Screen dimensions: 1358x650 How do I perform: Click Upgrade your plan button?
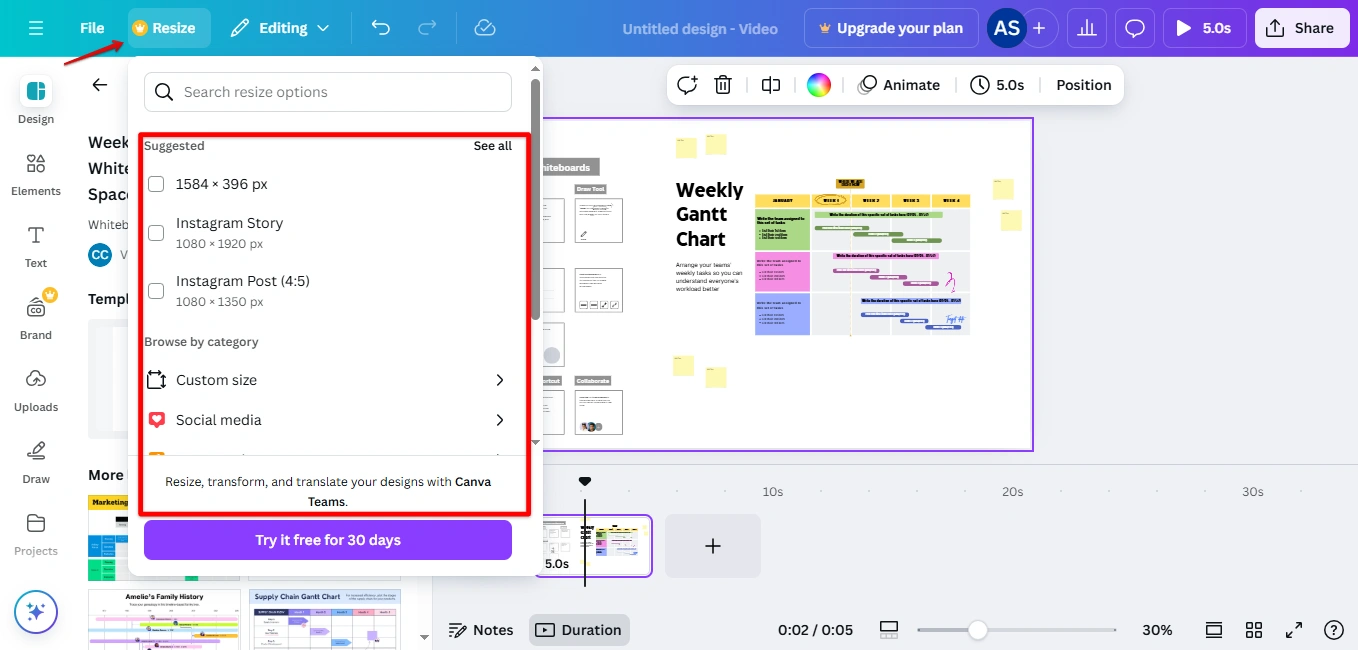890,28
